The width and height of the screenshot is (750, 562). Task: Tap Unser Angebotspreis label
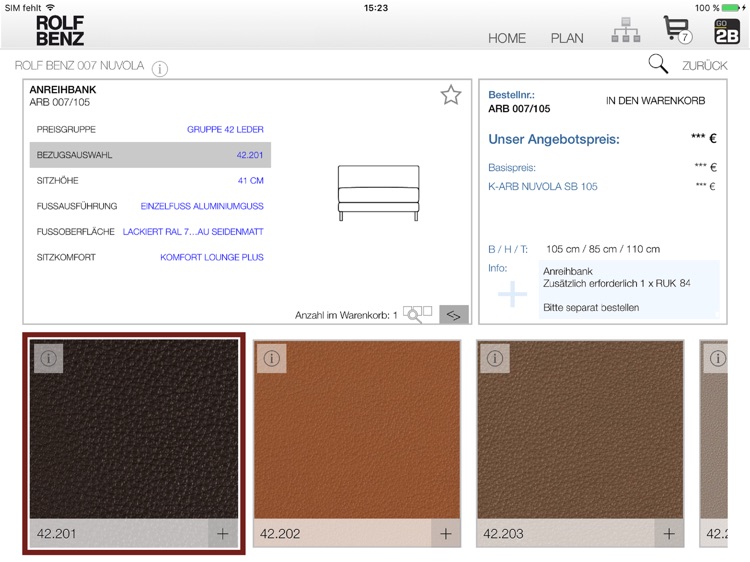[553, 139]
